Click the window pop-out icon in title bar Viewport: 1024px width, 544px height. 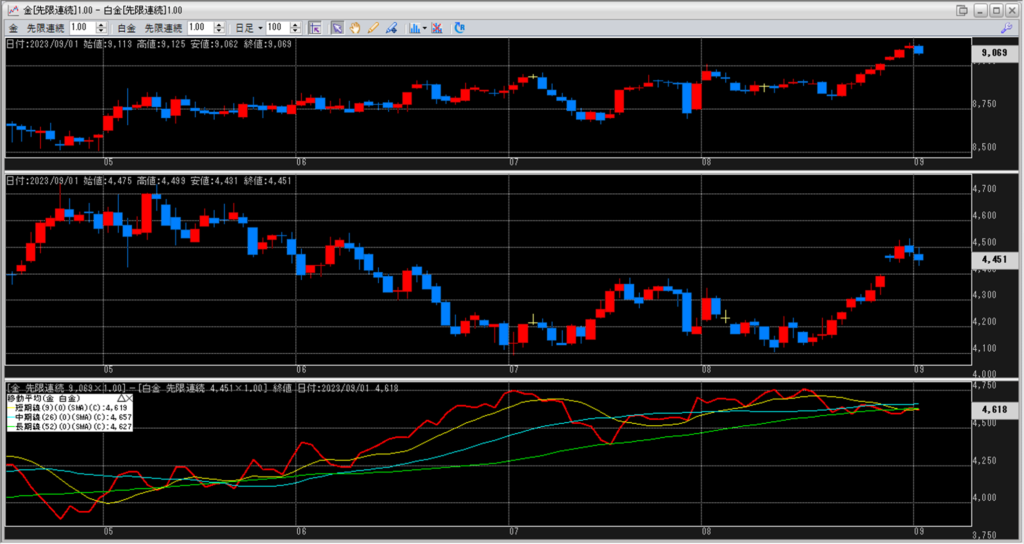pyautogui.click(x=962, y=10)
